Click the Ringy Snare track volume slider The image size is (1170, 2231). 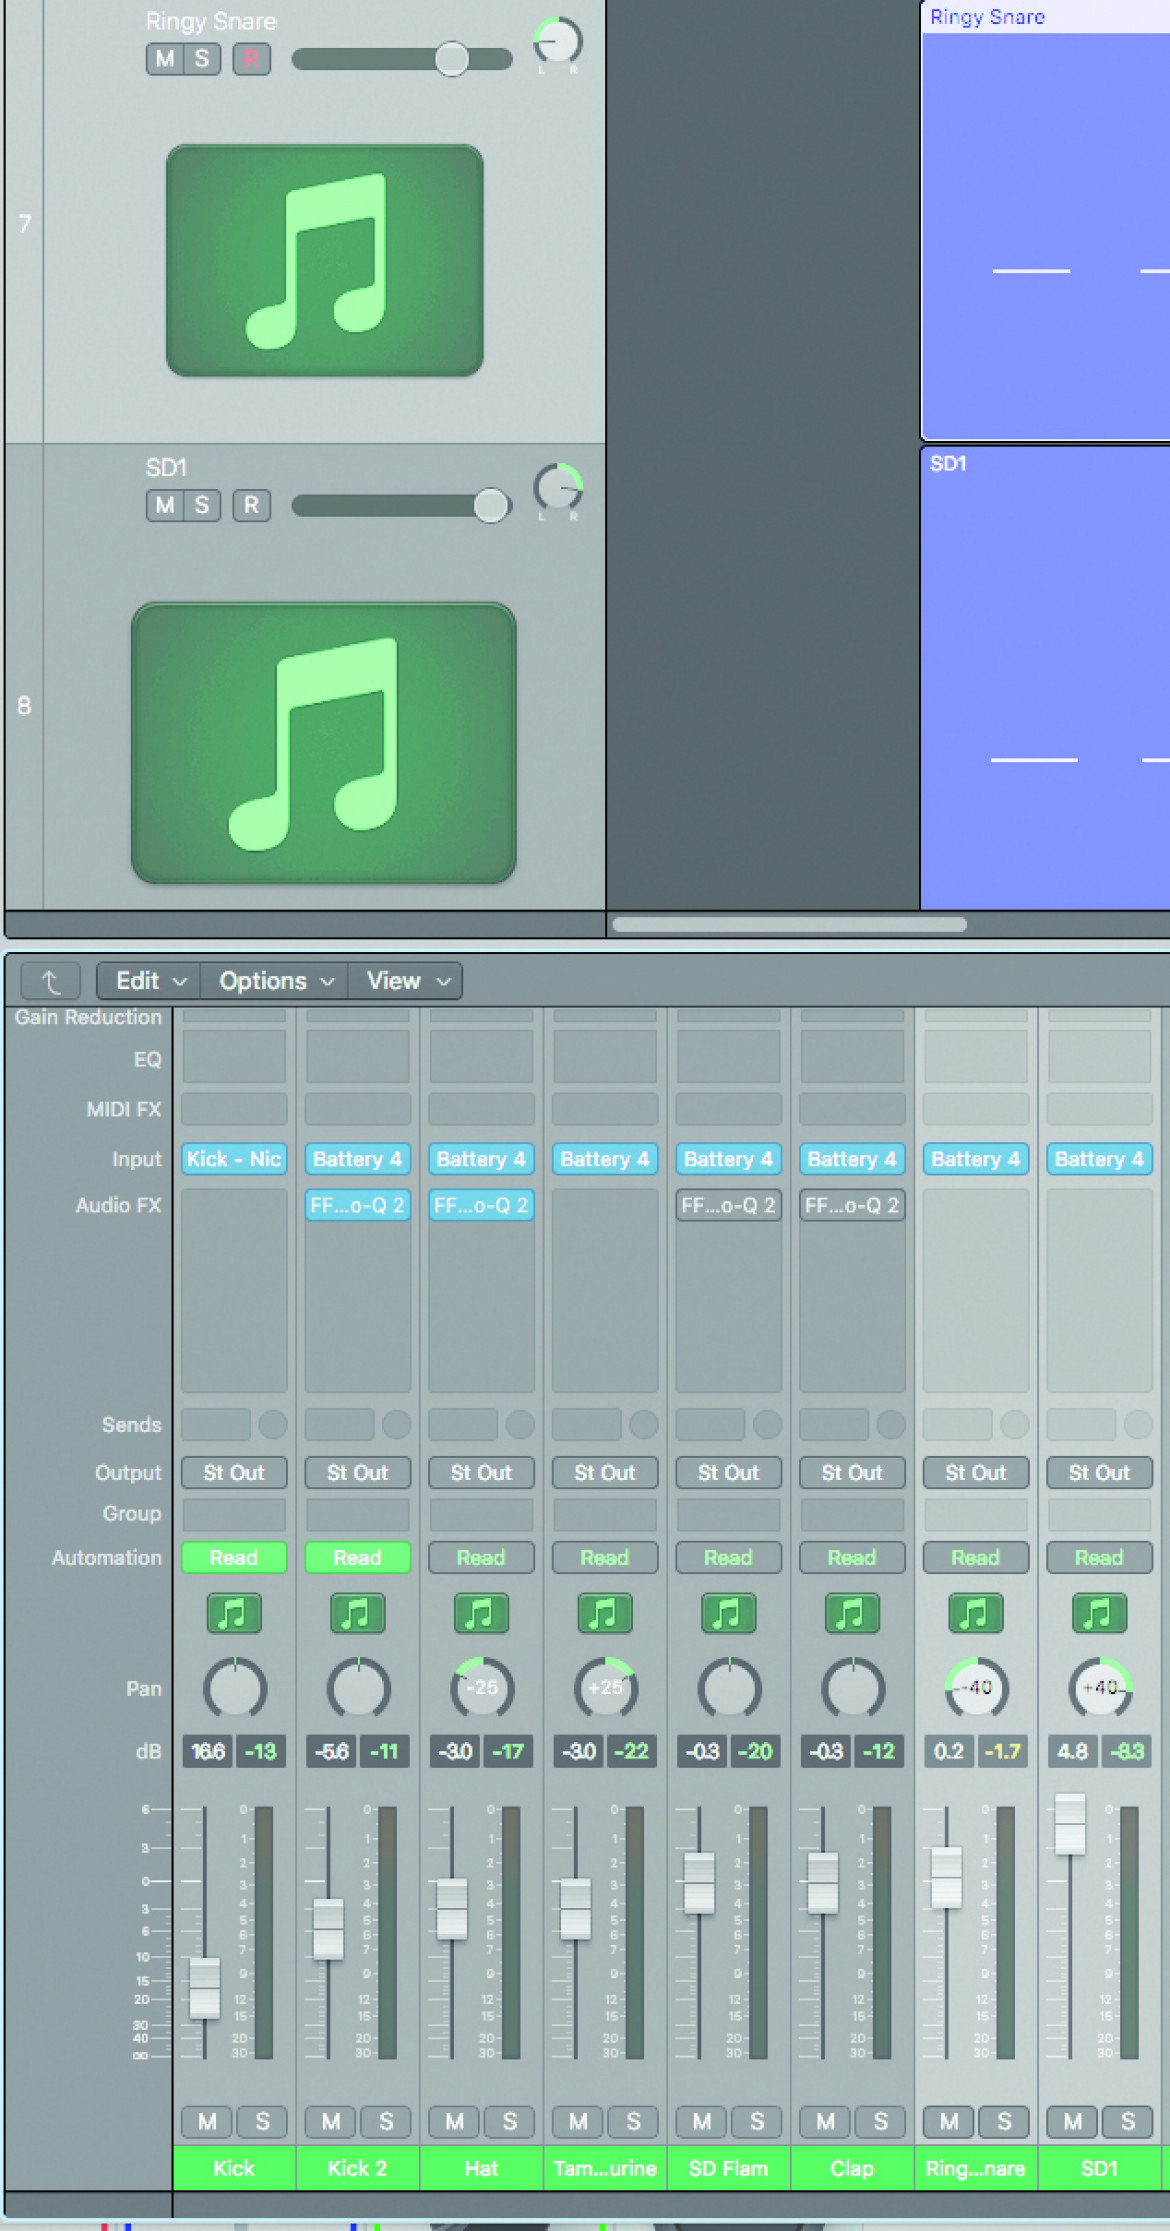click(x=402, y=59)
